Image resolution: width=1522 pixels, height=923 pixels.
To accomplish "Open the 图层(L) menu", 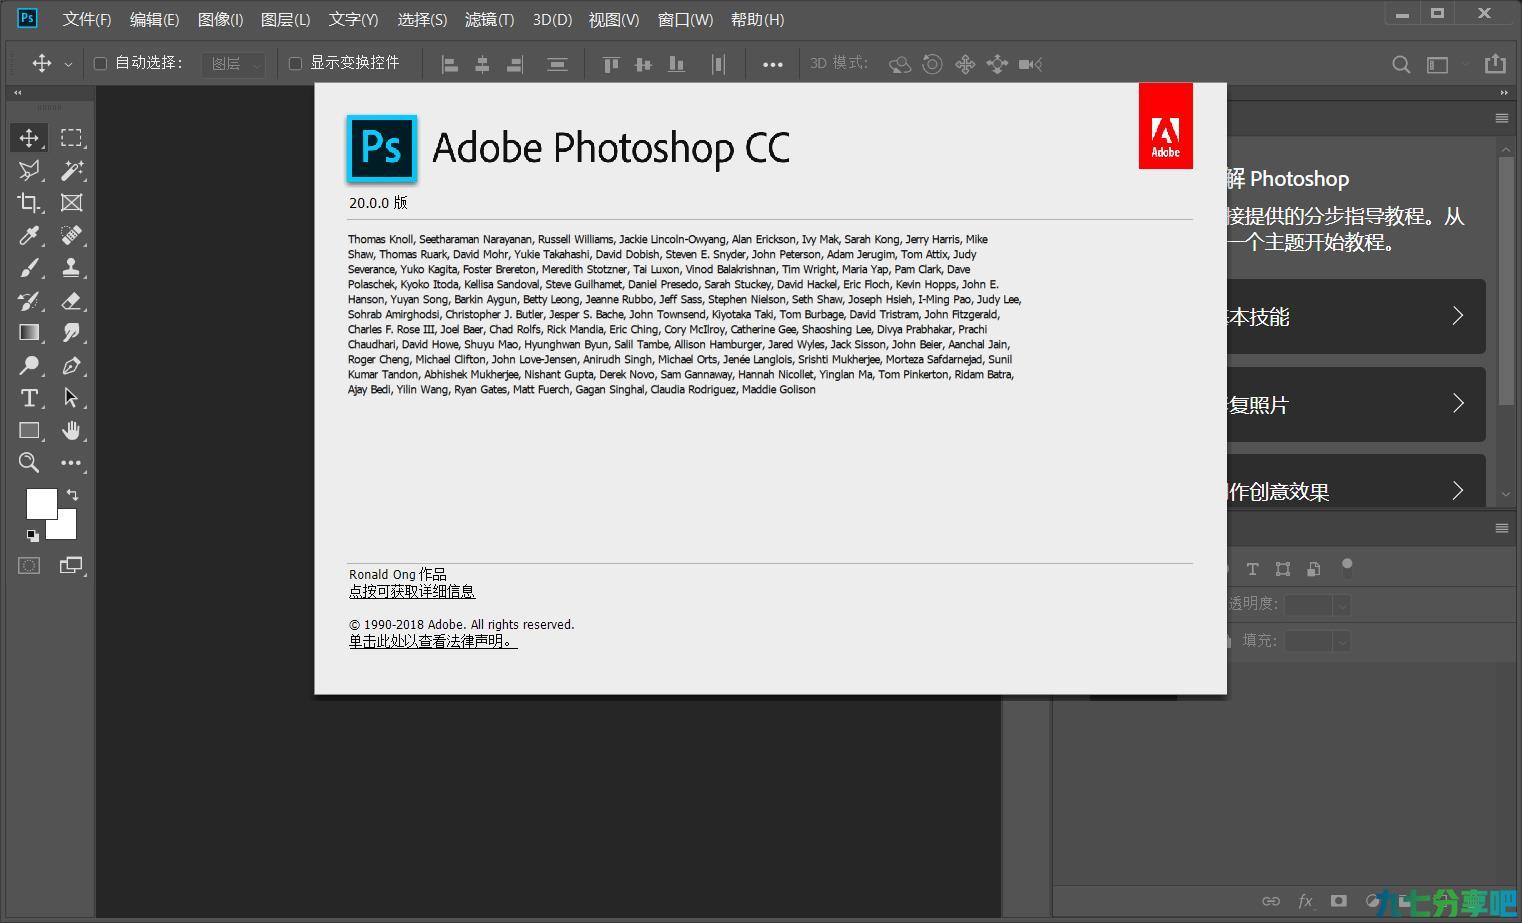I will [x=285, y=19].
